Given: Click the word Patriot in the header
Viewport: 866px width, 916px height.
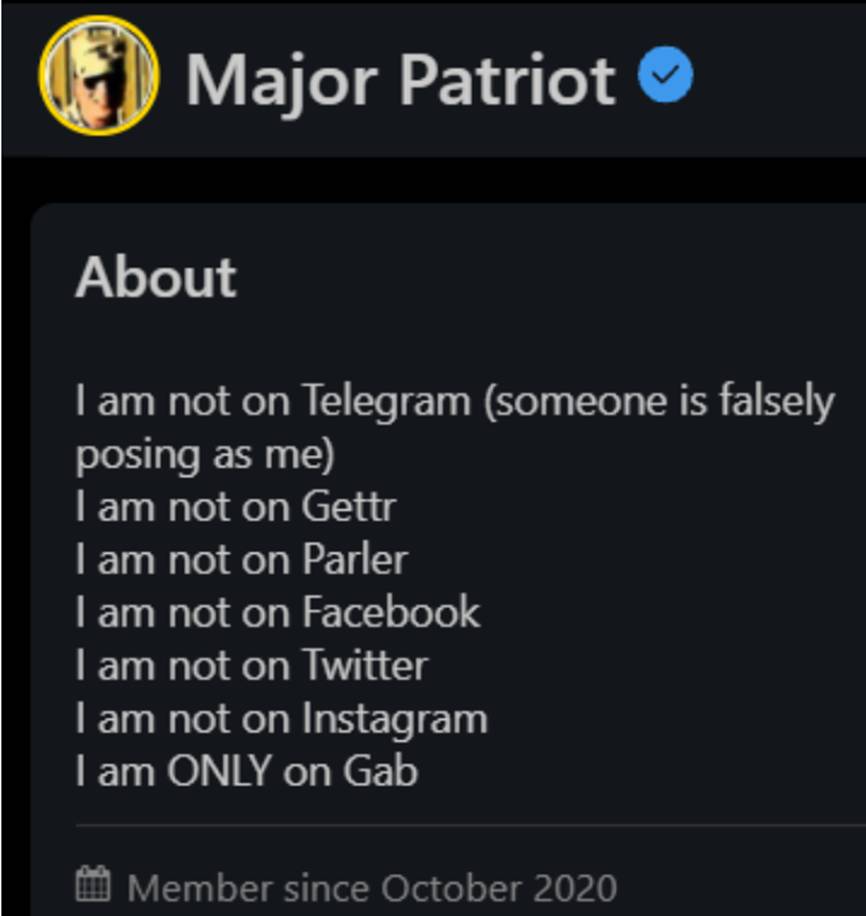Looking at the screenshot, I should [x=507, y=78].
